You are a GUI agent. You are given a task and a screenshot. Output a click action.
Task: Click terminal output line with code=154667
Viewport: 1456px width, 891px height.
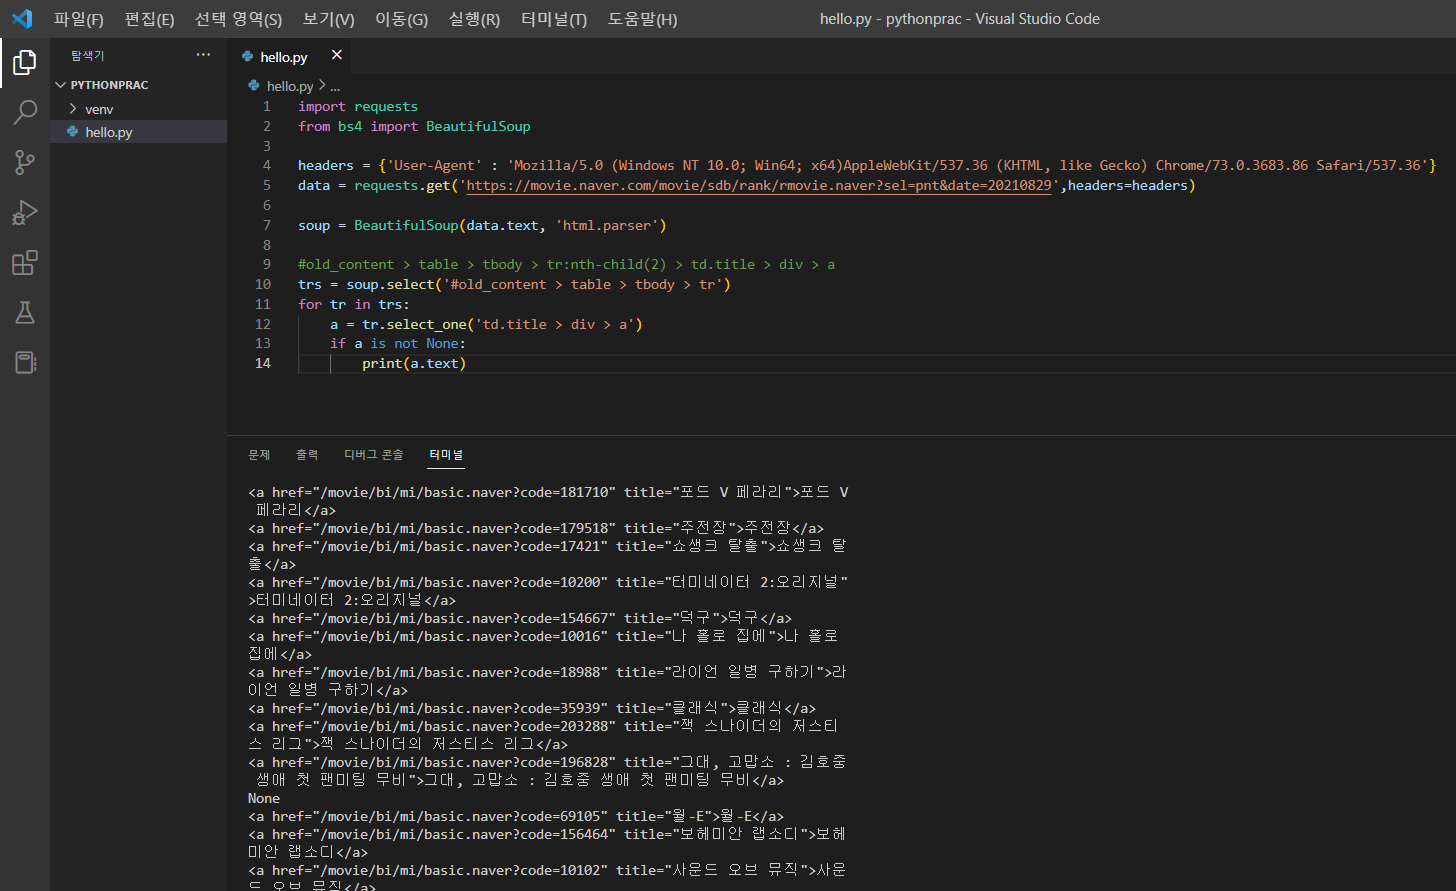click(x=520, y=618)
